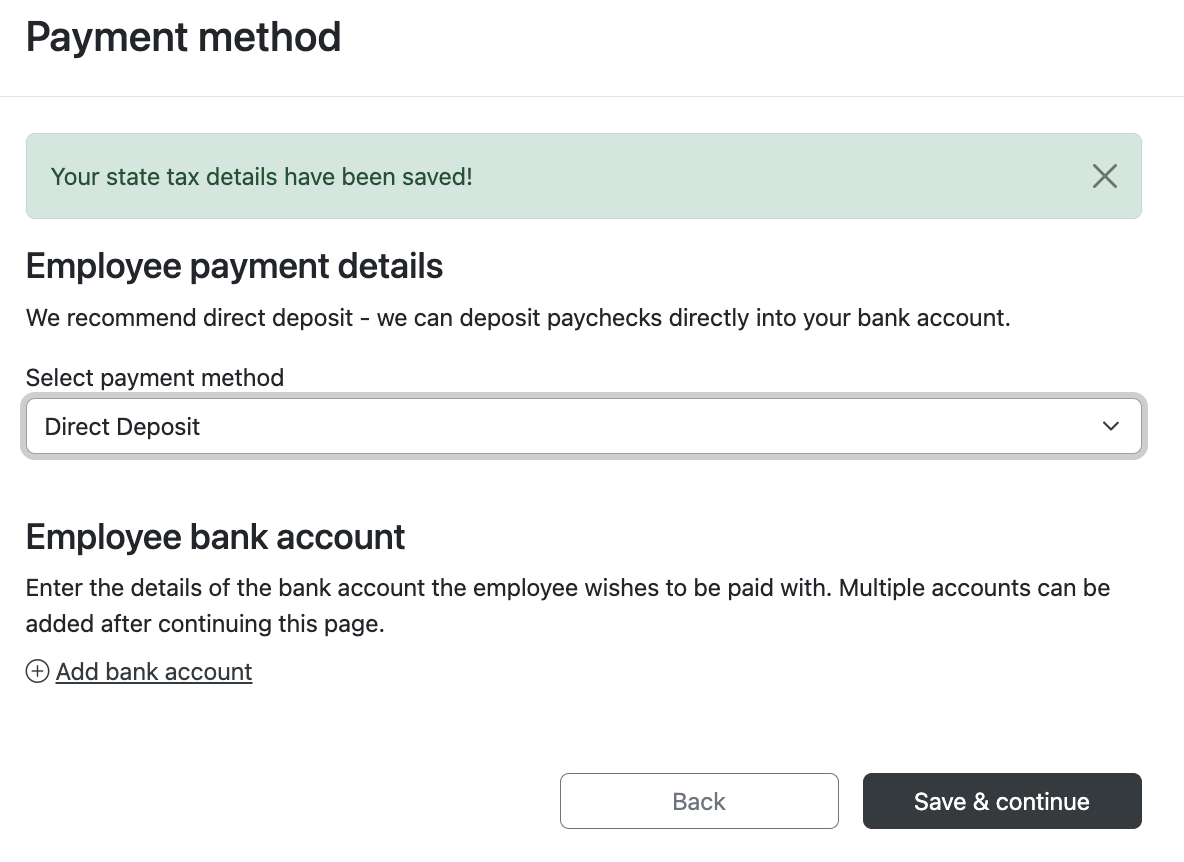
Task: Click the Select payment method field label
Action: click(x=155, y=378)
